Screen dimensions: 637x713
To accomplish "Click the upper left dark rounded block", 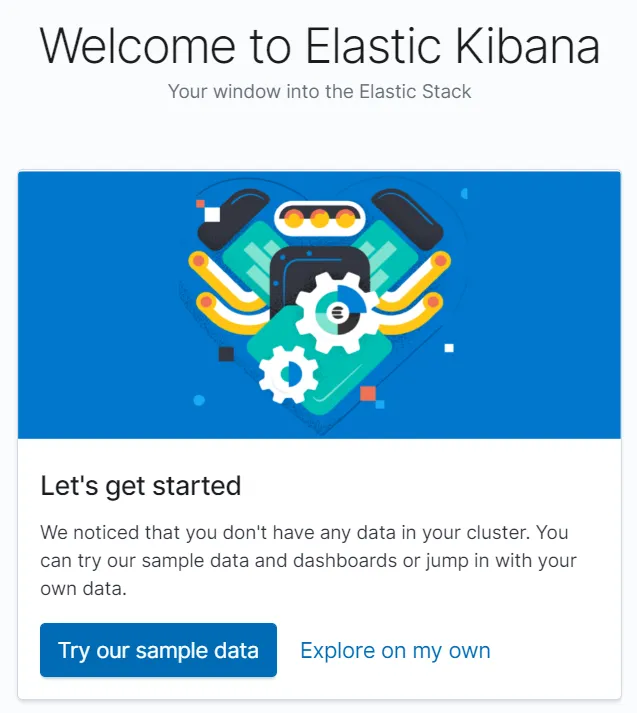I will (x=233, y=219).
